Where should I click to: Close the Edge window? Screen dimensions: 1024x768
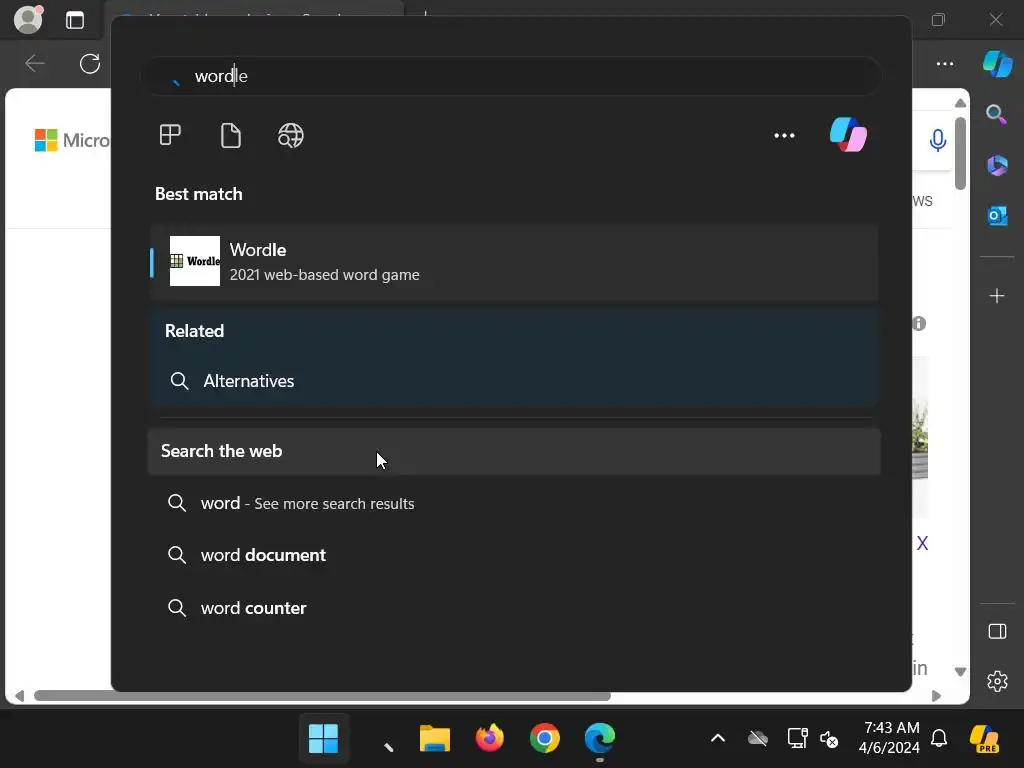coord(996,20)
